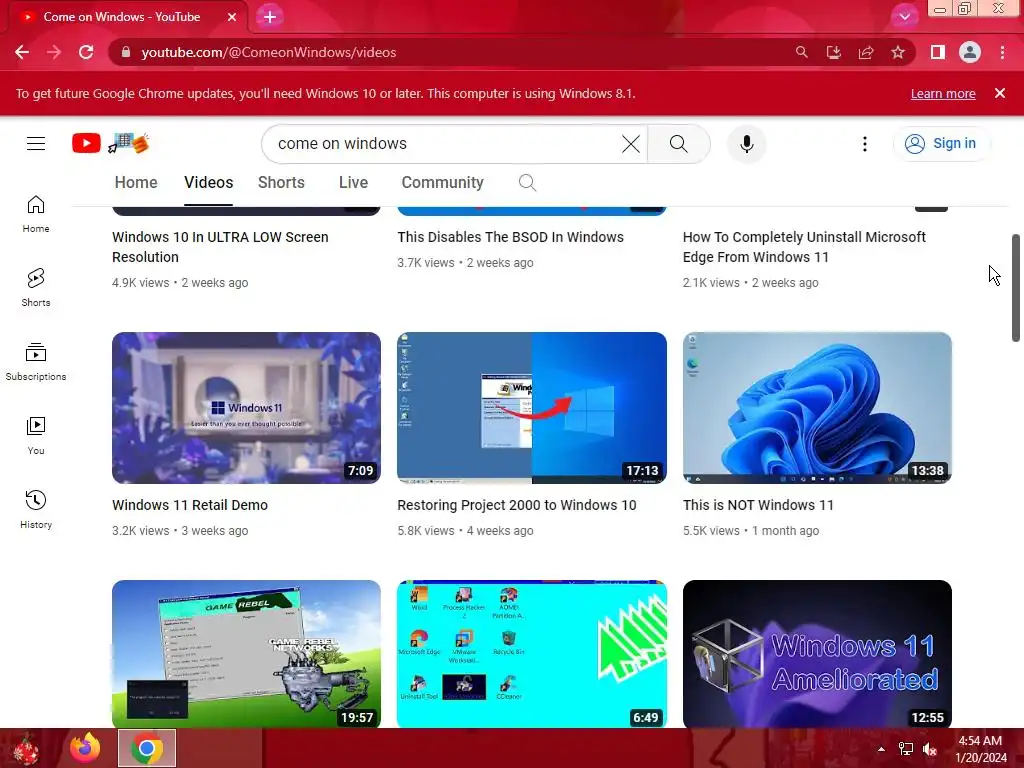Image resolution: width=1024 pixels, height=768 pixels.
Task: Open History in the sidebar
Action: (36, 509)
